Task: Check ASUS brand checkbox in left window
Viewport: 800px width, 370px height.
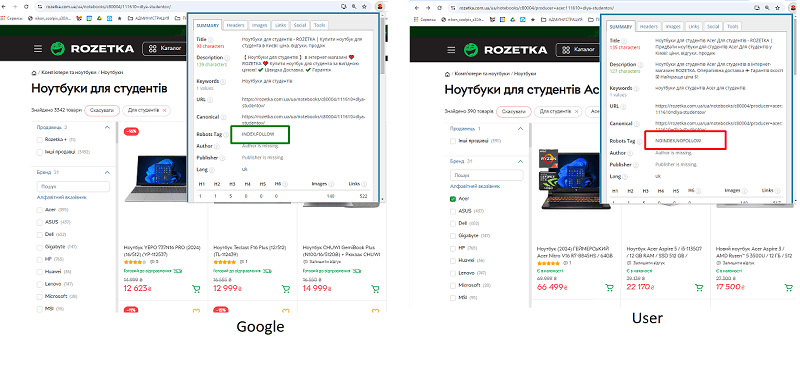Action: coord(40,222)
